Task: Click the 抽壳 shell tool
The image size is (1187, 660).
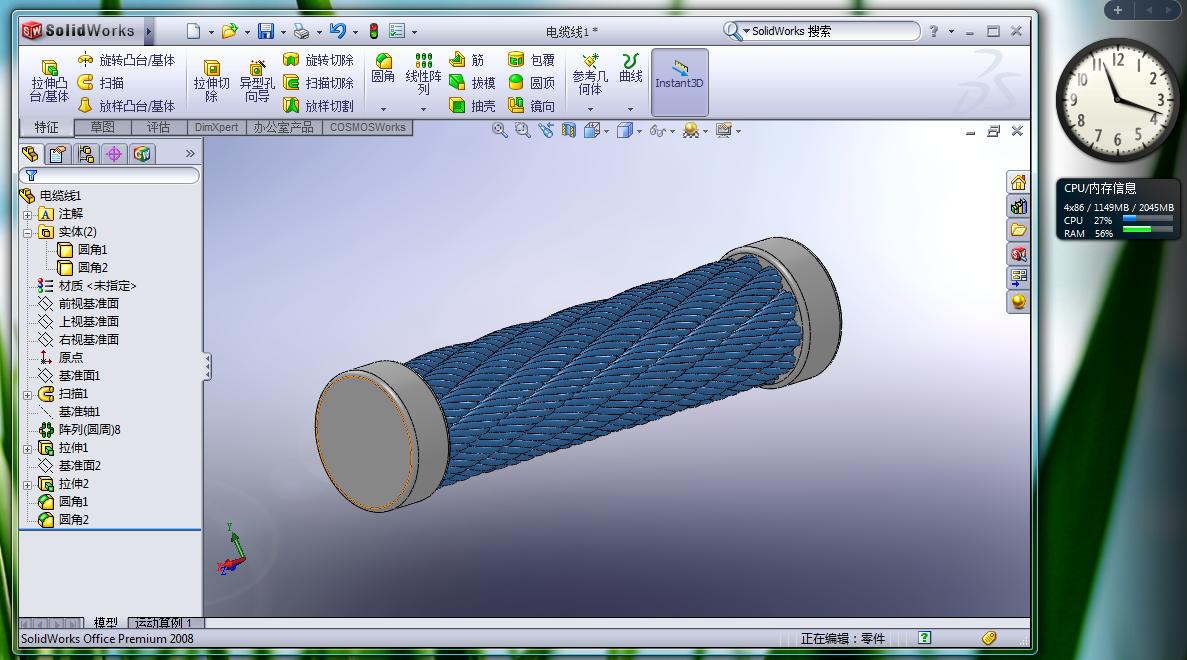Action: [x=472, y=106]
